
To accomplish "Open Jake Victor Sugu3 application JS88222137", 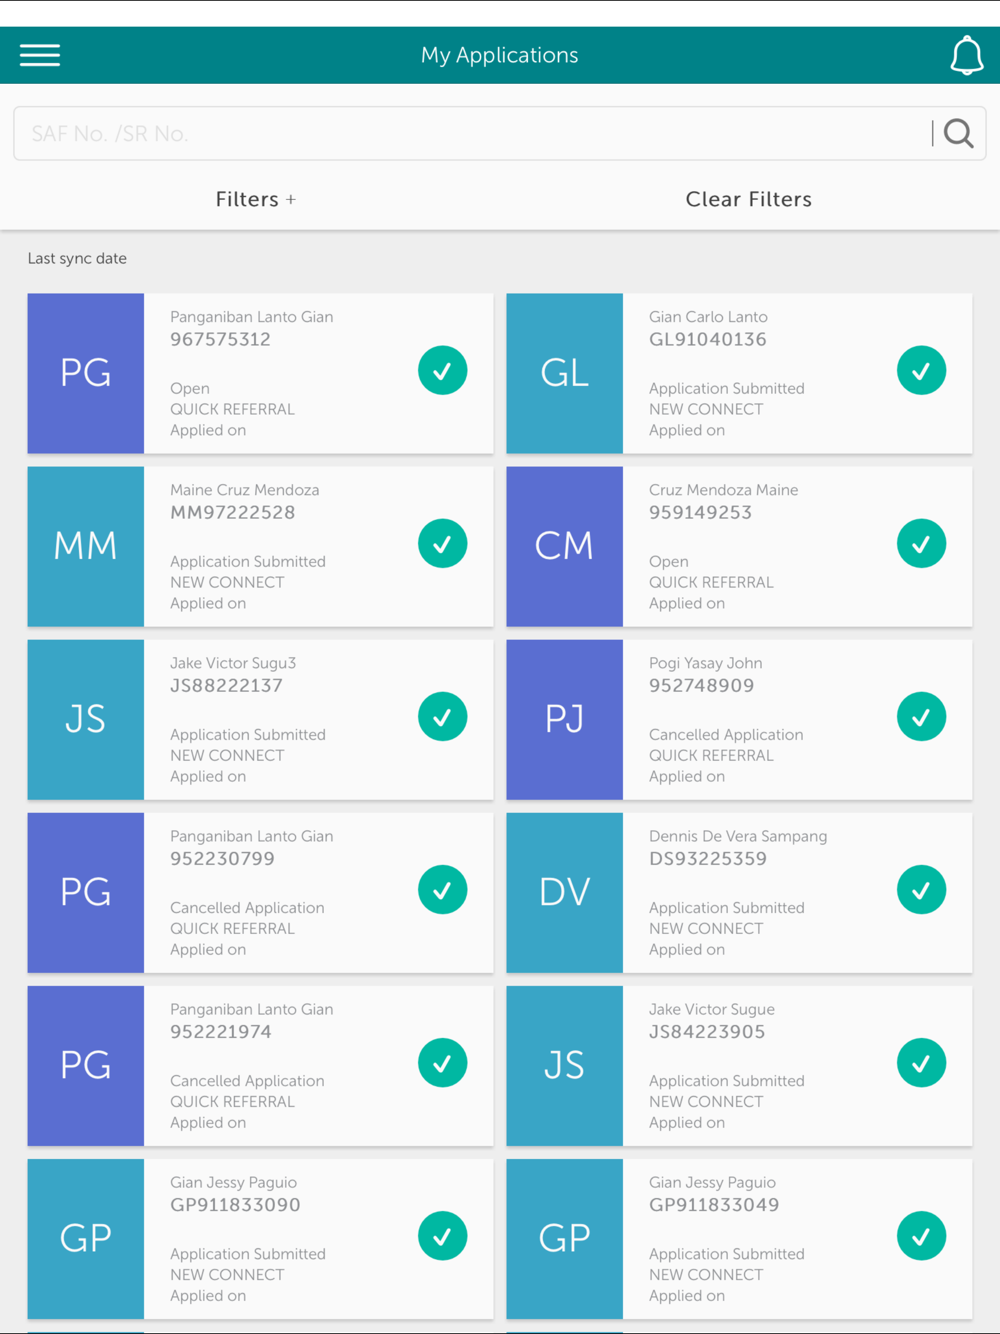I will point(260,719).
